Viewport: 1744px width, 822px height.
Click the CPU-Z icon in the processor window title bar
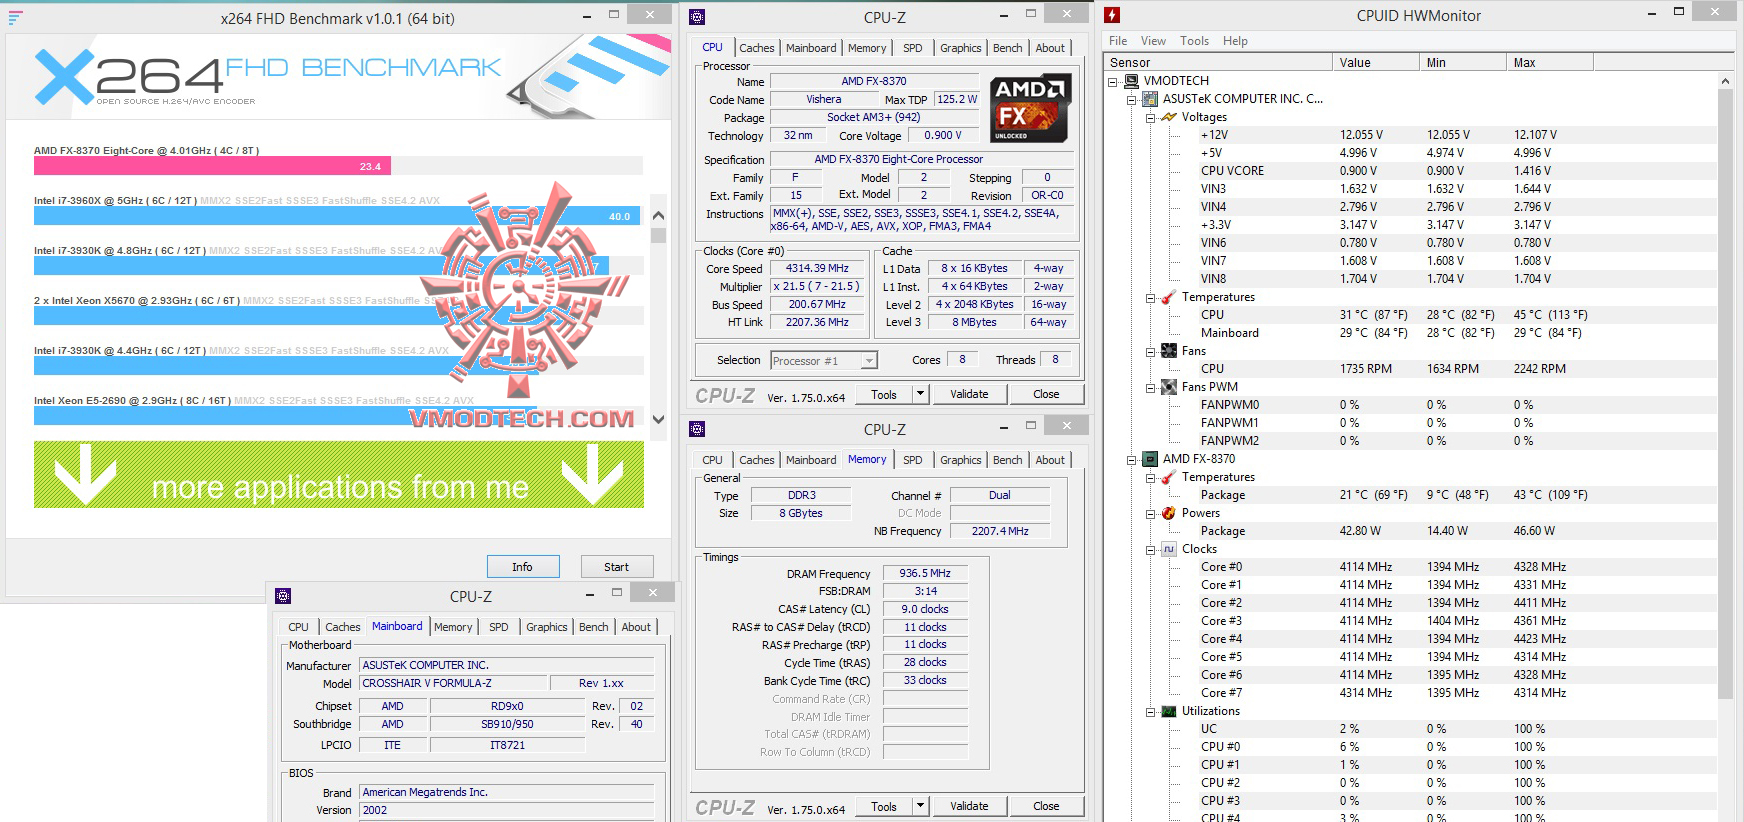click(697, 17)
